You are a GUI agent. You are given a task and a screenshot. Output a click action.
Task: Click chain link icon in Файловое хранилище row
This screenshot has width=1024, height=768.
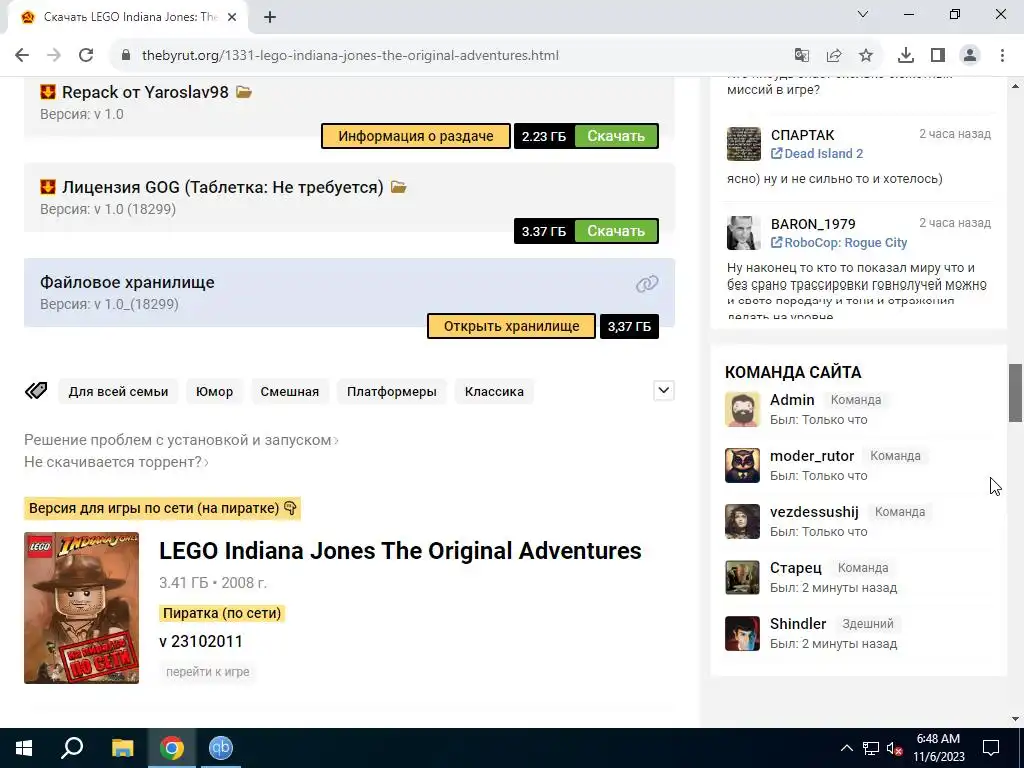(x=647, y=283)
